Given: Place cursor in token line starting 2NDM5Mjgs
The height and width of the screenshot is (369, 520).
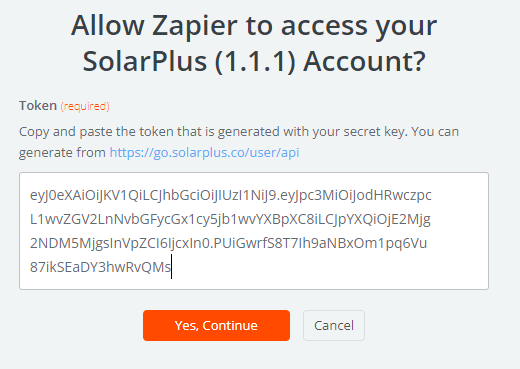Looking at the screenshot, I should (x=228, y=243).
